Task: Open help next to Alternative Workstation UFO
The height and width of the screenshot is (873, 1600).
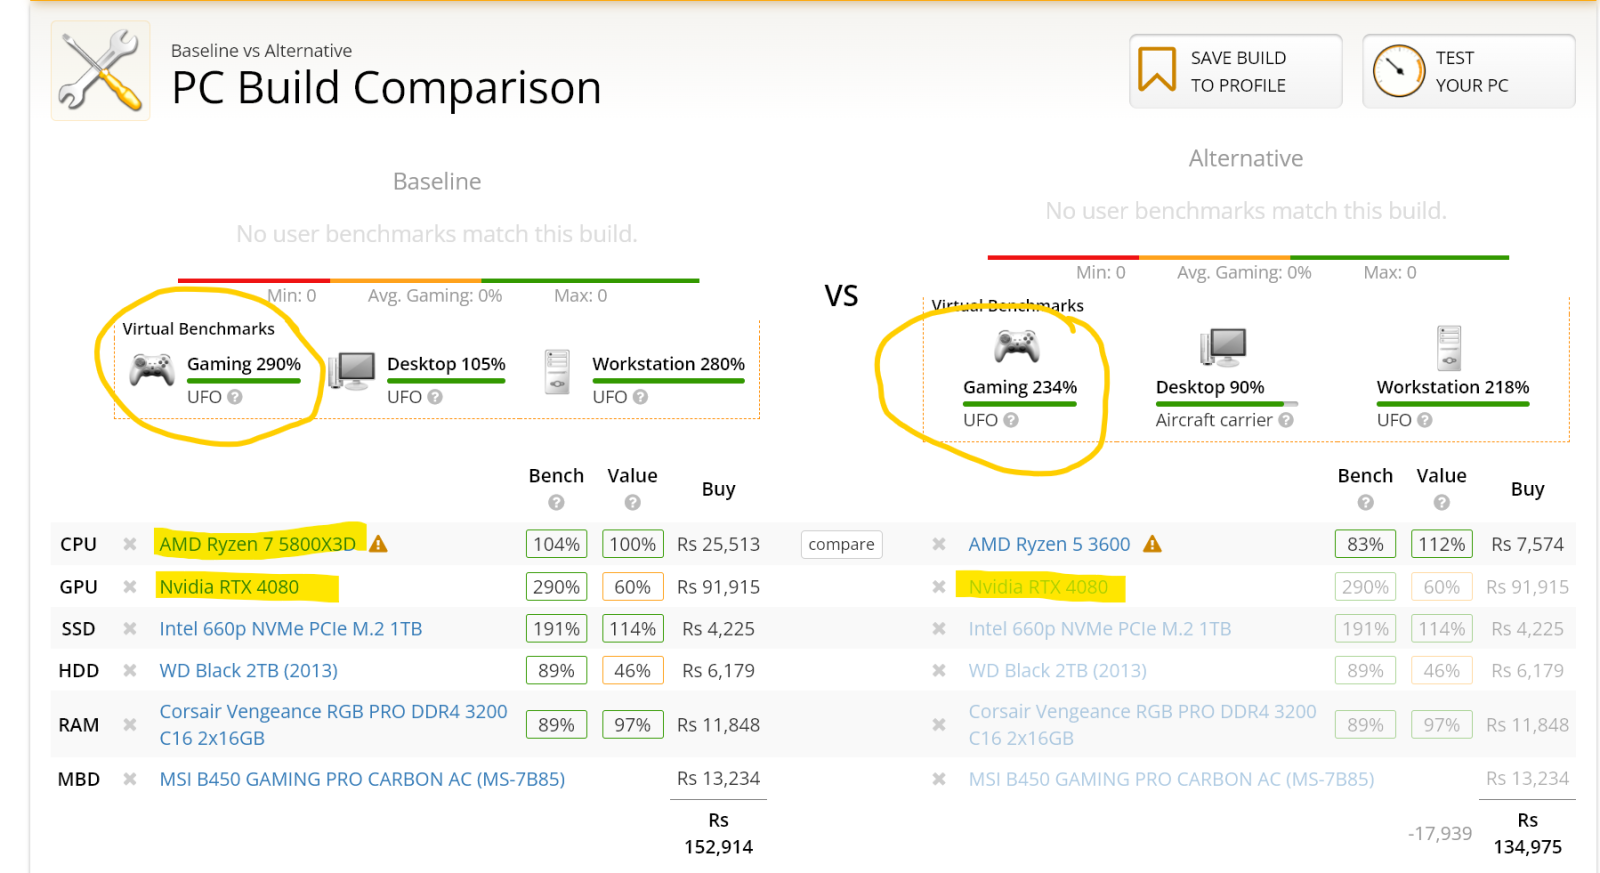Action: [1425, 420]
